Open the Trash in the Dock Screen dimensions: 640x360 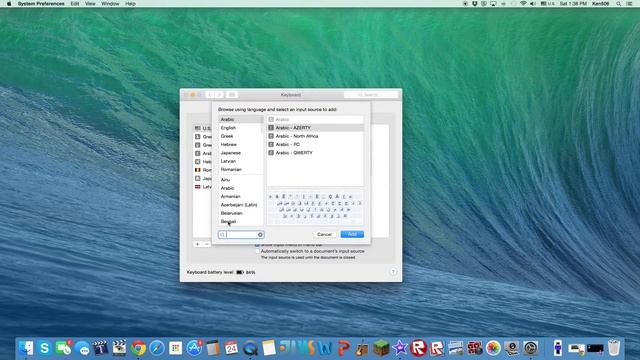614,348
